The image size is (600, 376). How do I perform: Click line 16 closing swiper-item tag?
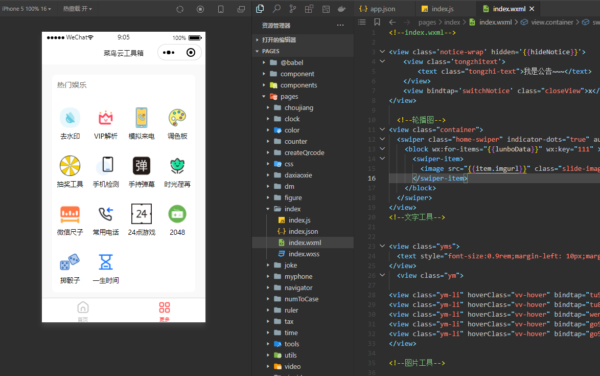[440, 178]
